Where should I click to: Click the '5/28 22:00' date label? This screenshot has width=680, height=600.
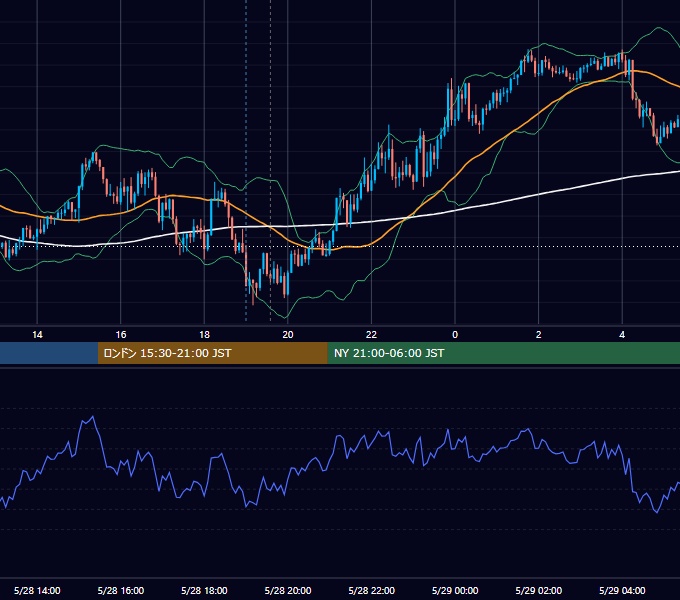click(372, 590)
